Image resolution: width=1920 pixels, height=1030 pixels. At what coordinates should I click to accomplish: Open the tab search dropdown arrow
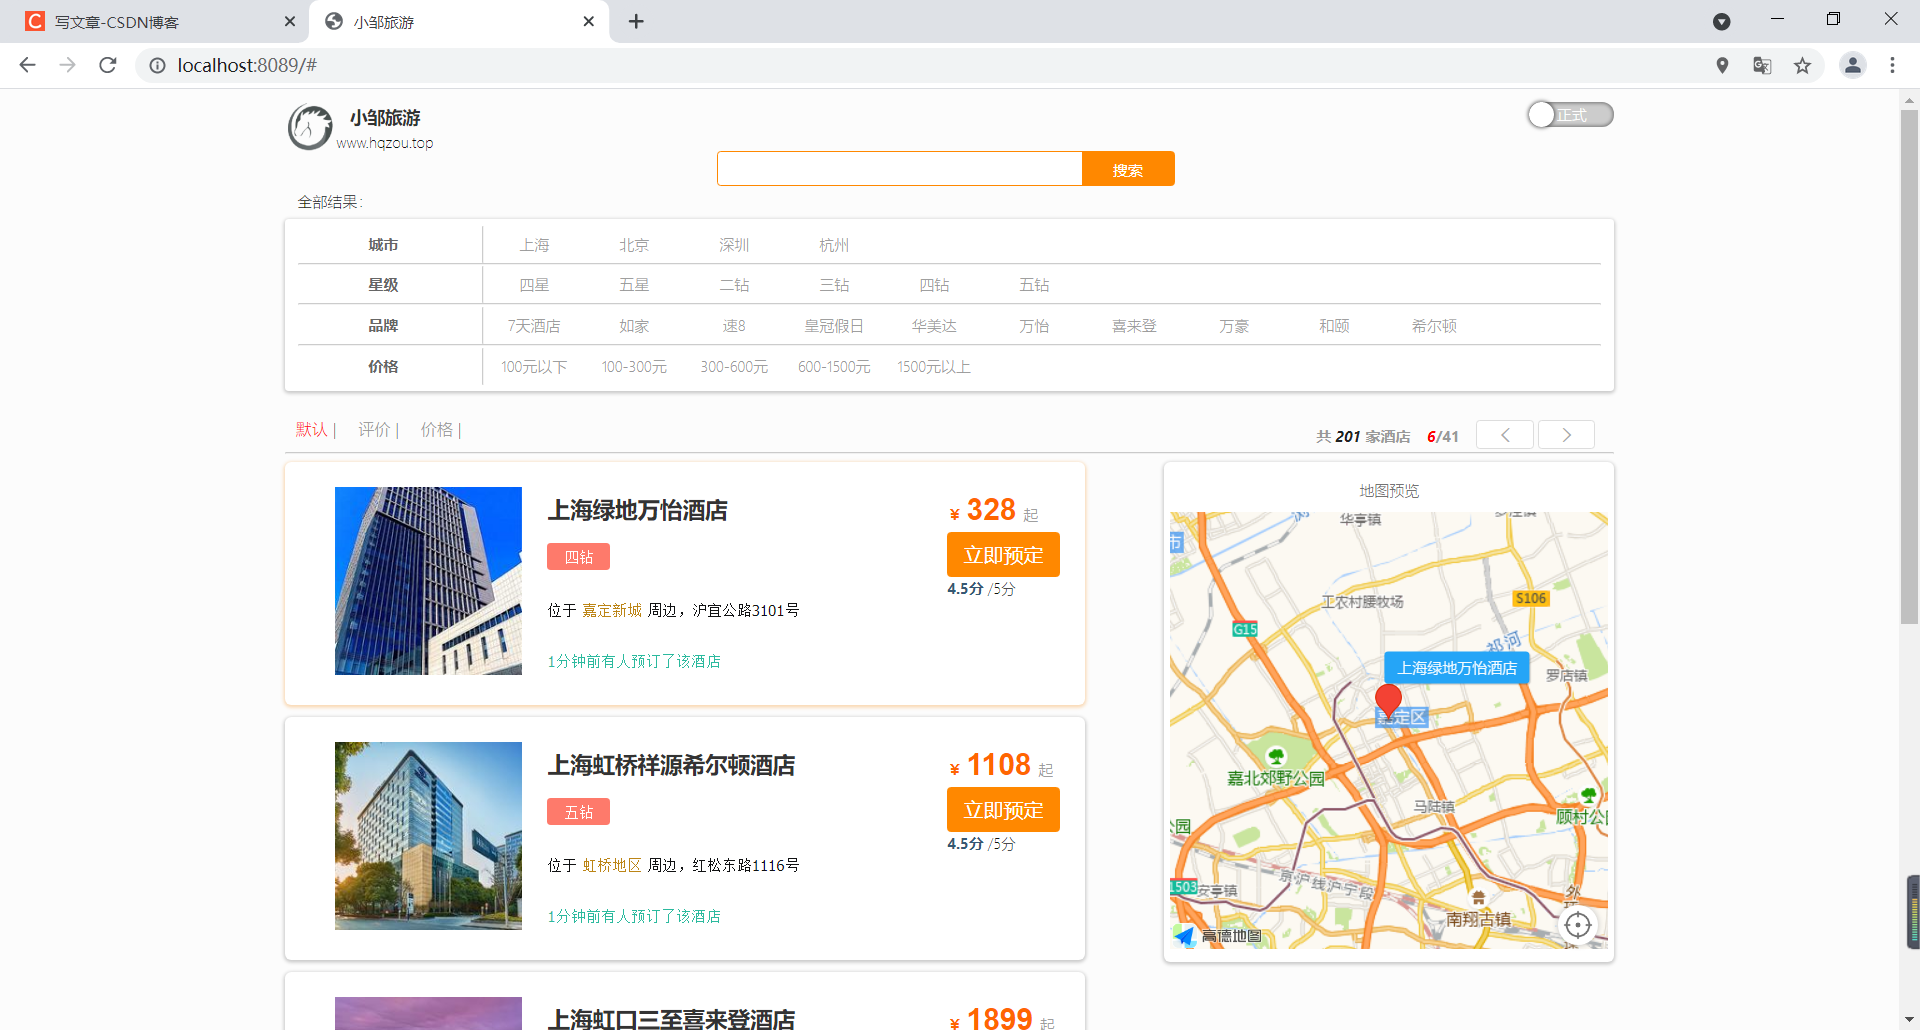click(x=1722, y=21)
